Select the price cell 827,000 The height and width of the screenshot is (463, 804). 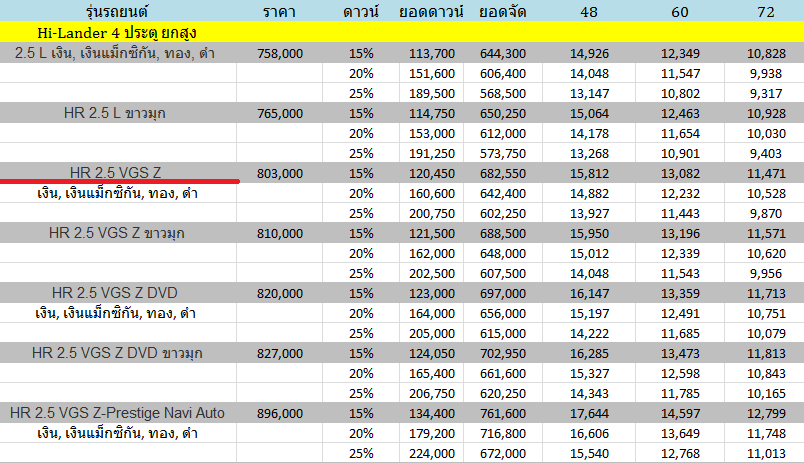coord(280,354)
